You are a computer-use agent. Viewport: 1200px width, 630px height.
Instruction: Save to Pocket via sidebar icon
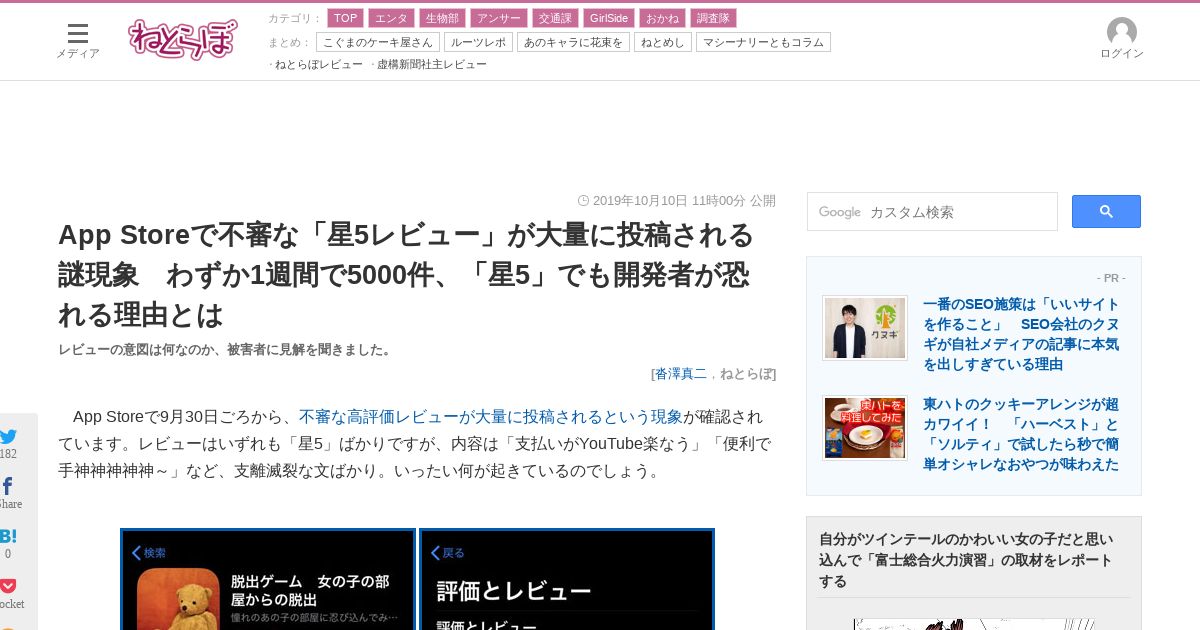click(8, 586)
